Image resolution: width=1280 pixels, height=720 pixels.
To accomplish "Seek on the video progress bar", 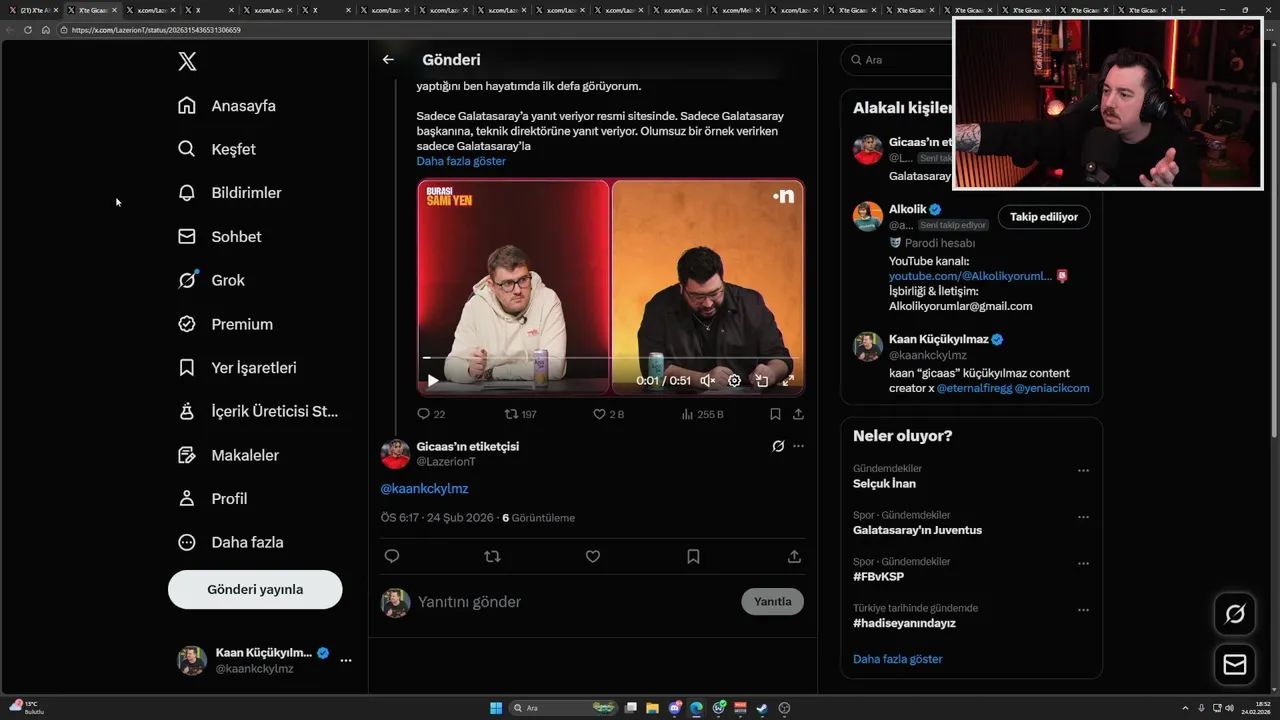I will coord(610,358).
